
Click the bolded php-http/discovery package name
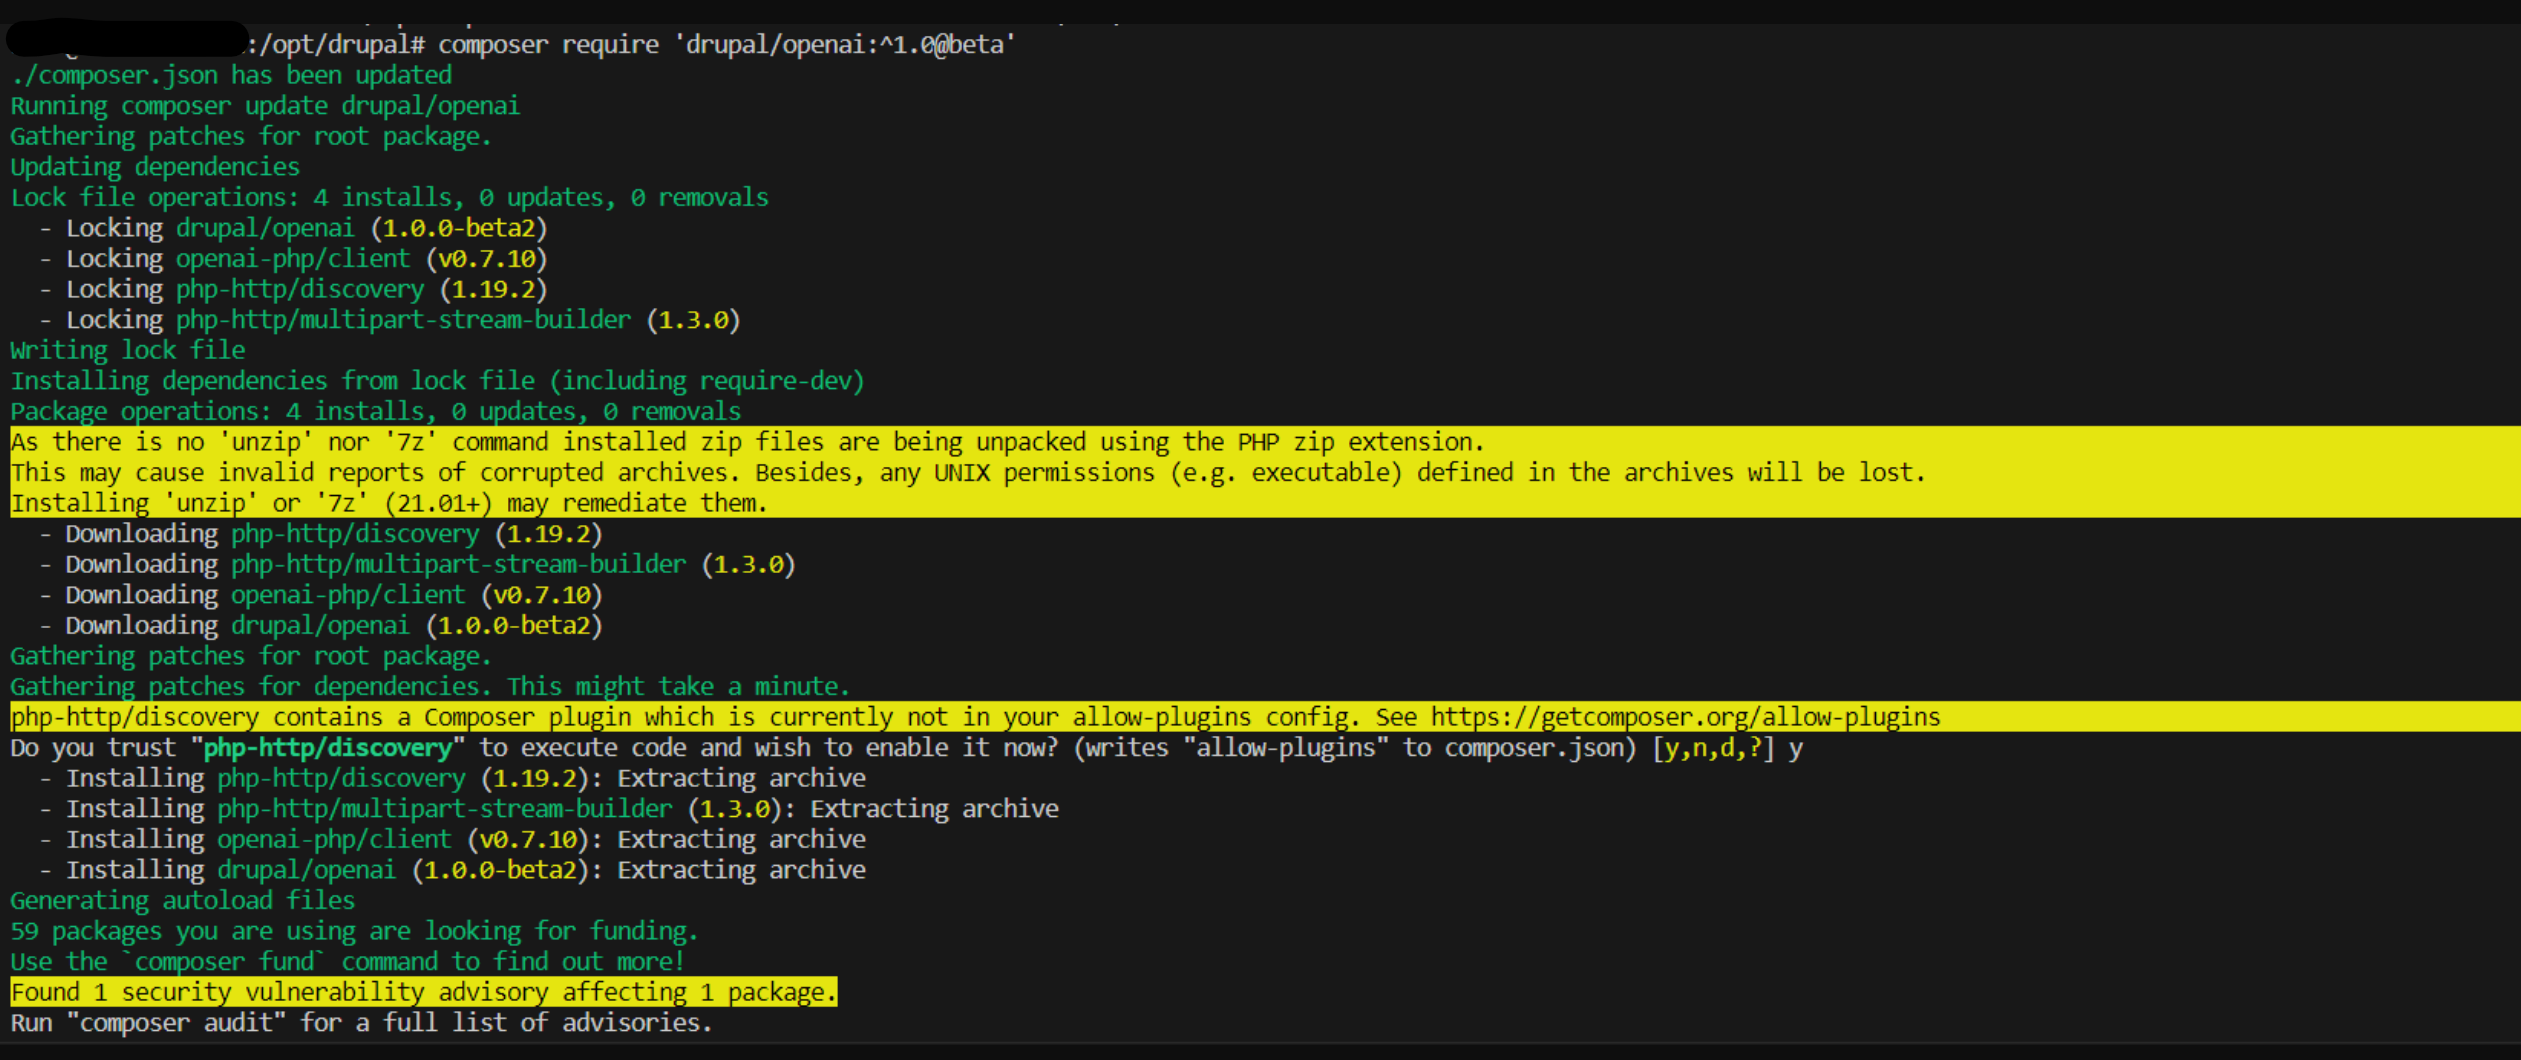coord(327,747)
